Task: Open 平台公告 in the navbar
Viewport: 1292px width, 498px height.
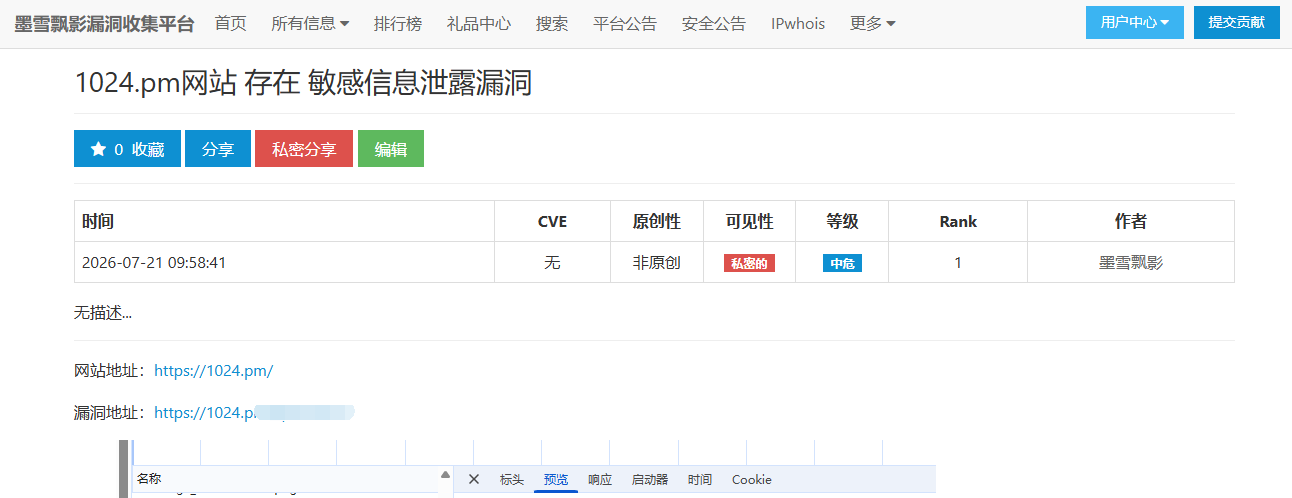Action: [625, 24]
